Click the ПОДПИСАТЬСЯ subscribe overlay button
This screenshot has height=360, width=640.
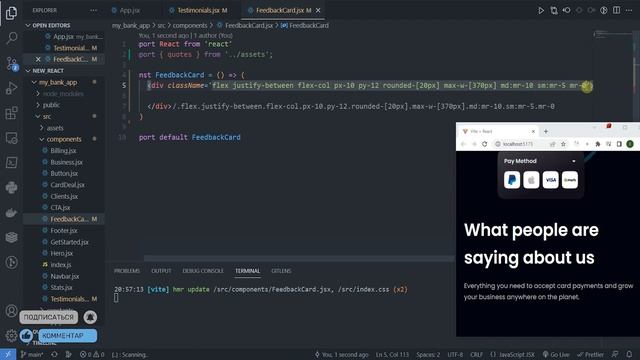(48, 317)
